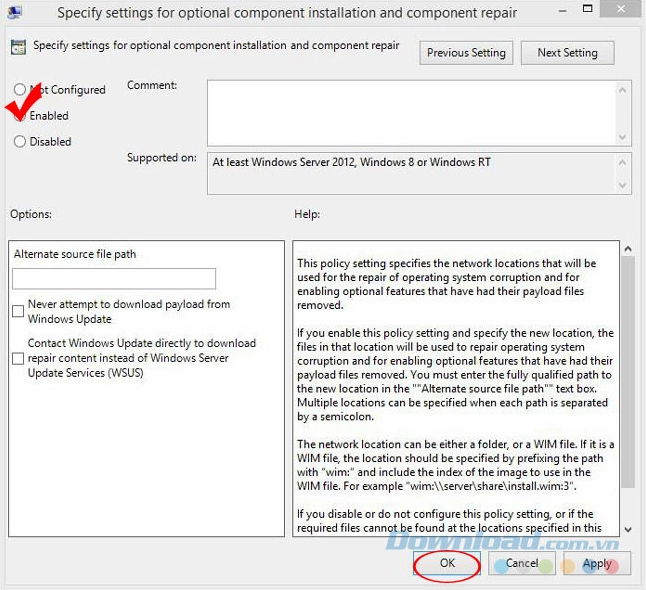Select the Disabled radio button
The width and height of the screenshot is (646, 590).
pos(20,142)
